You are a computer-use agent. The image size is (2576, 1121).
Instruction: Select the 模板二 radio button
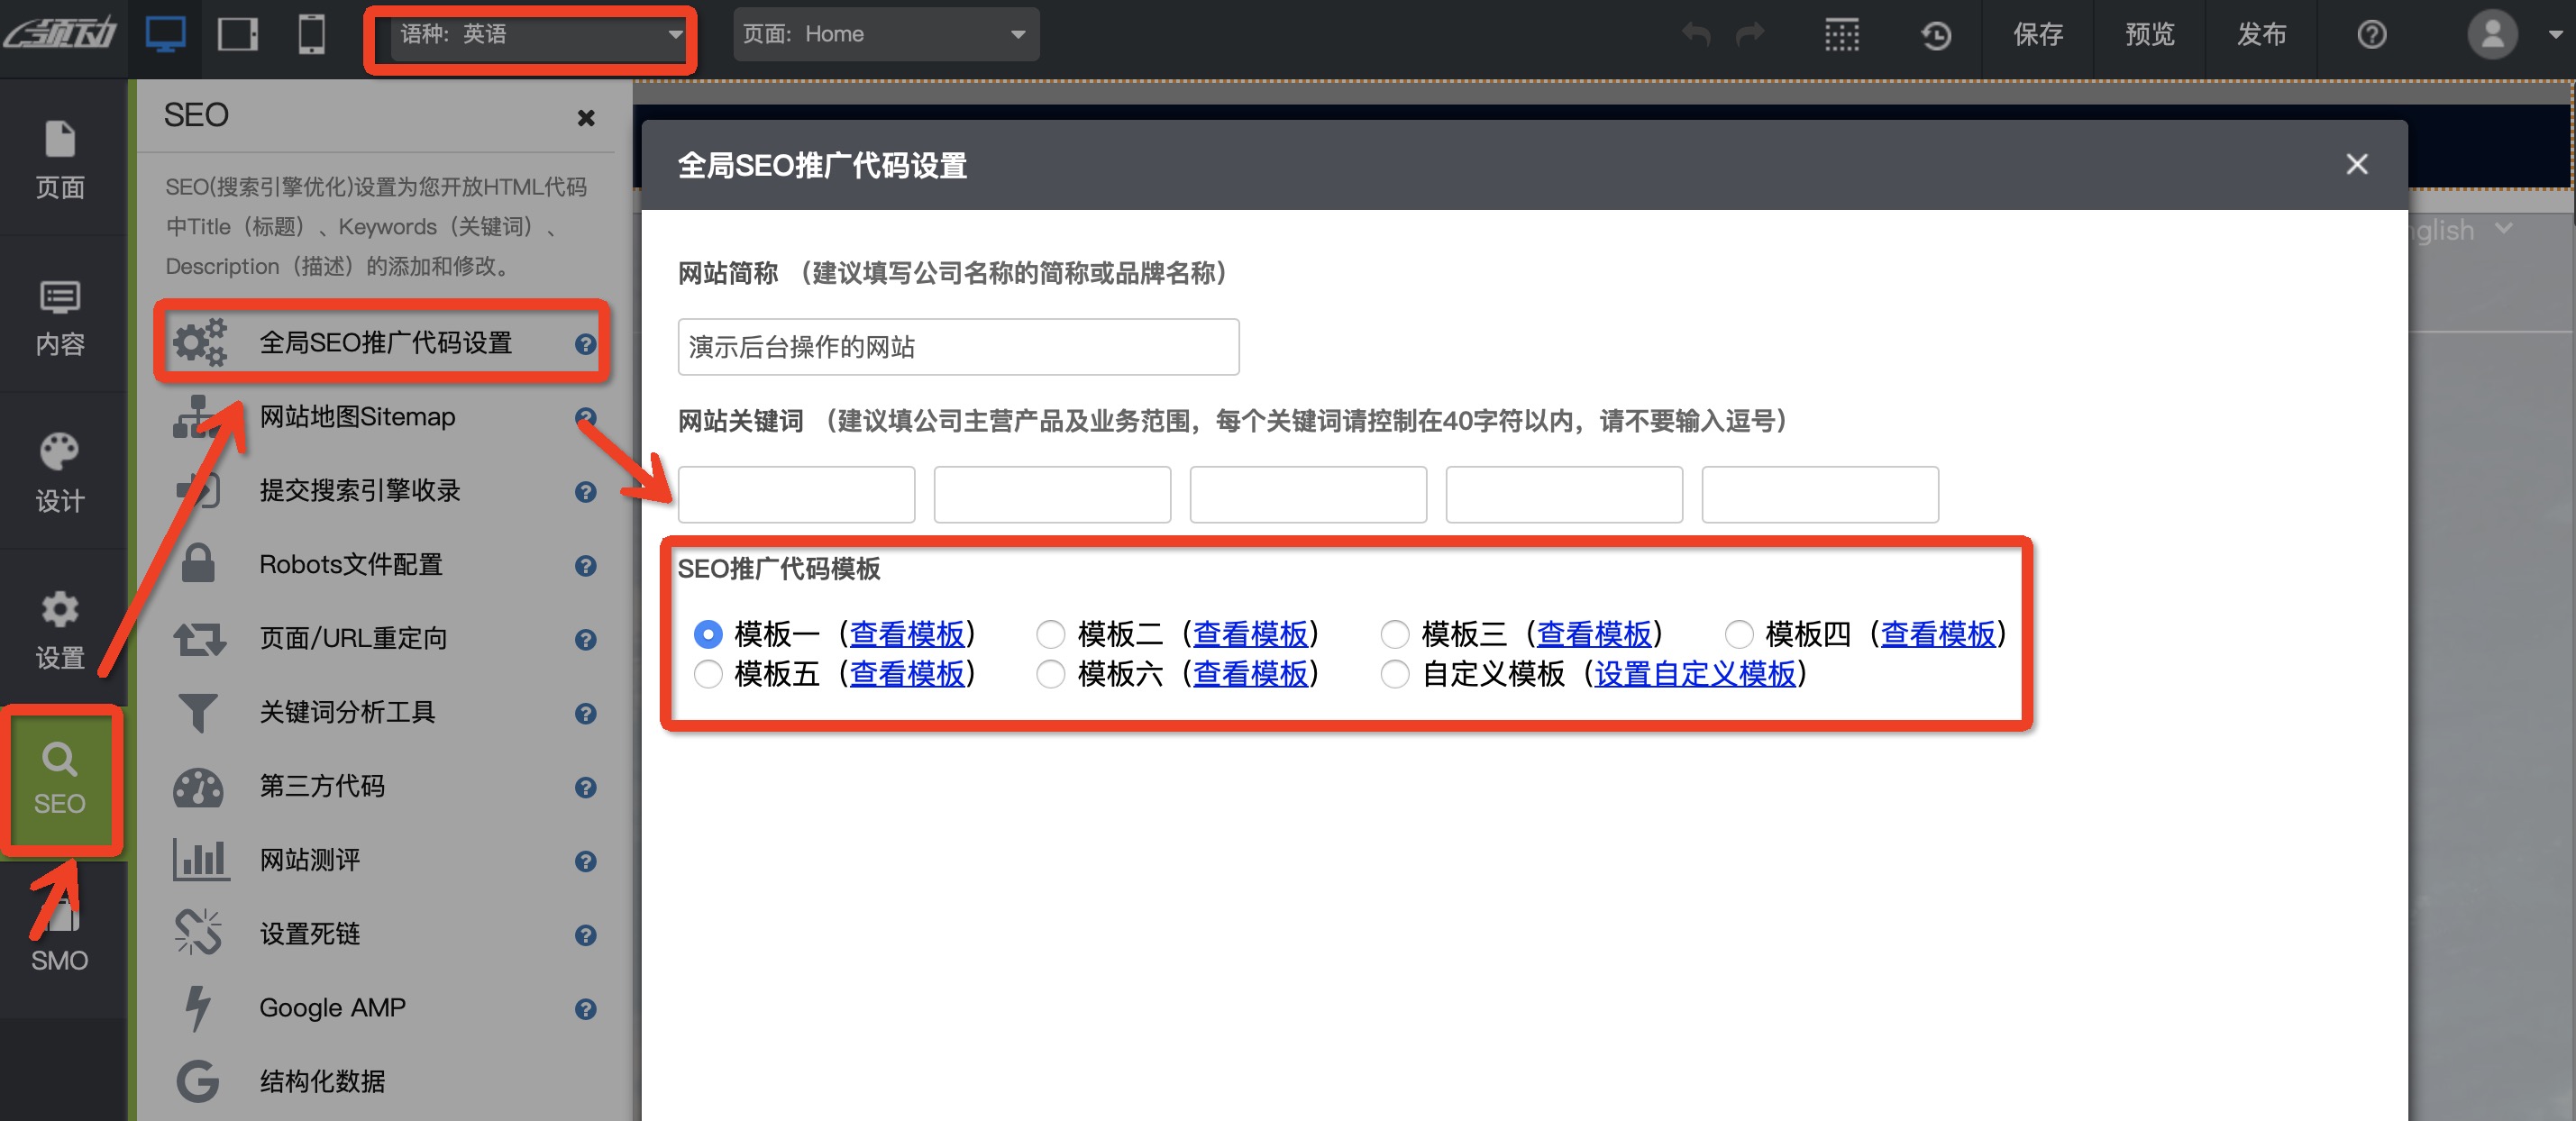1051,634
